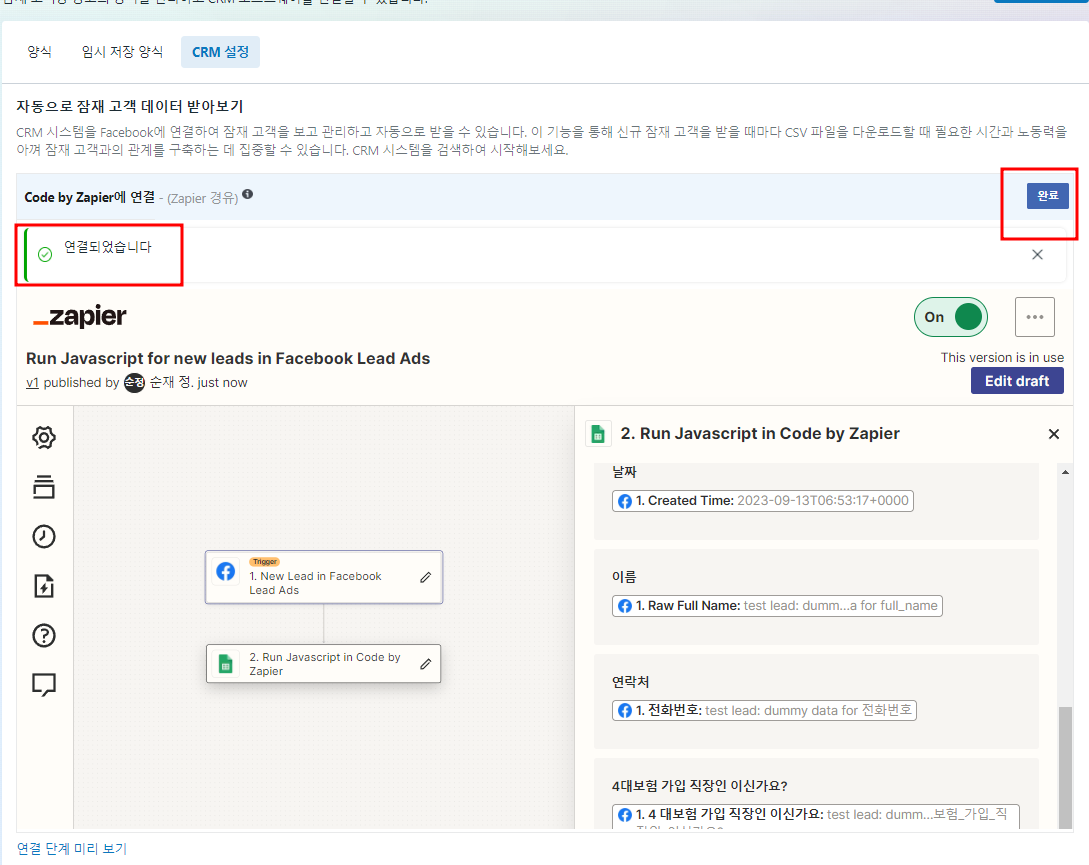The height and width of the screenshot is (865, 1089).
Task: Click the 'Code by Zapier에 연결' heading
Action: (90, 197)
